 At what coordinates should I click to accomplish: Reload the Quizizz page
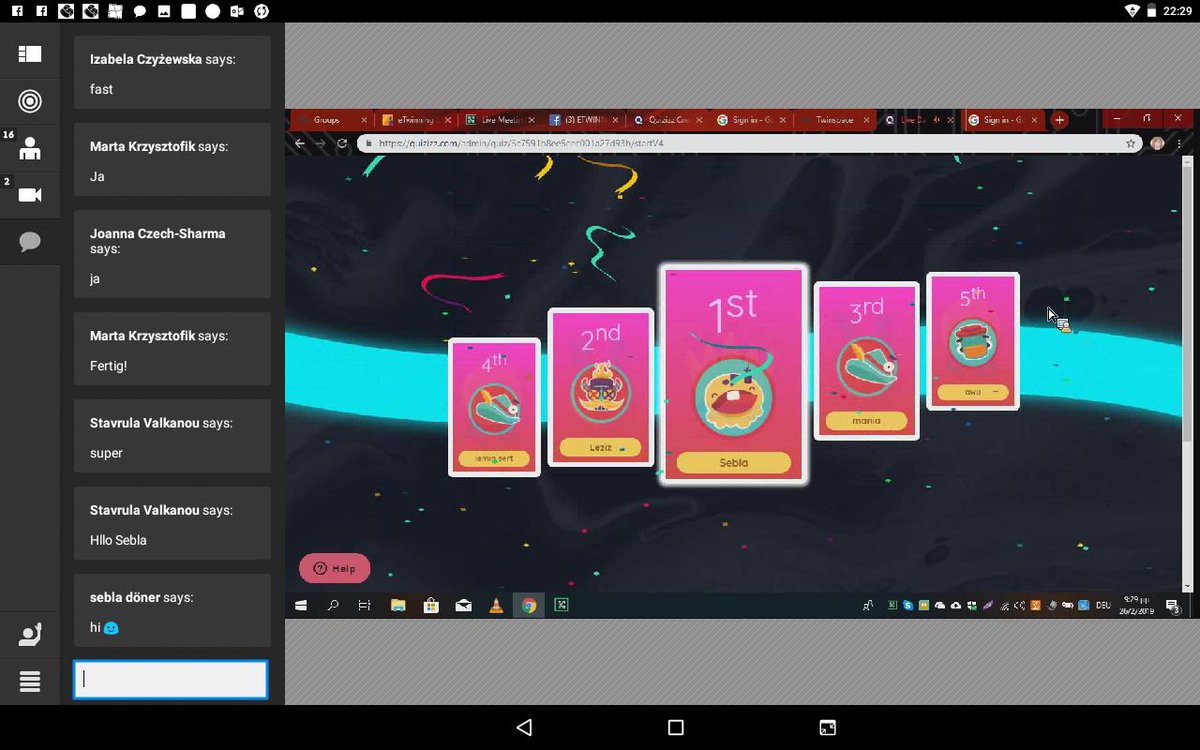[343, 143]
